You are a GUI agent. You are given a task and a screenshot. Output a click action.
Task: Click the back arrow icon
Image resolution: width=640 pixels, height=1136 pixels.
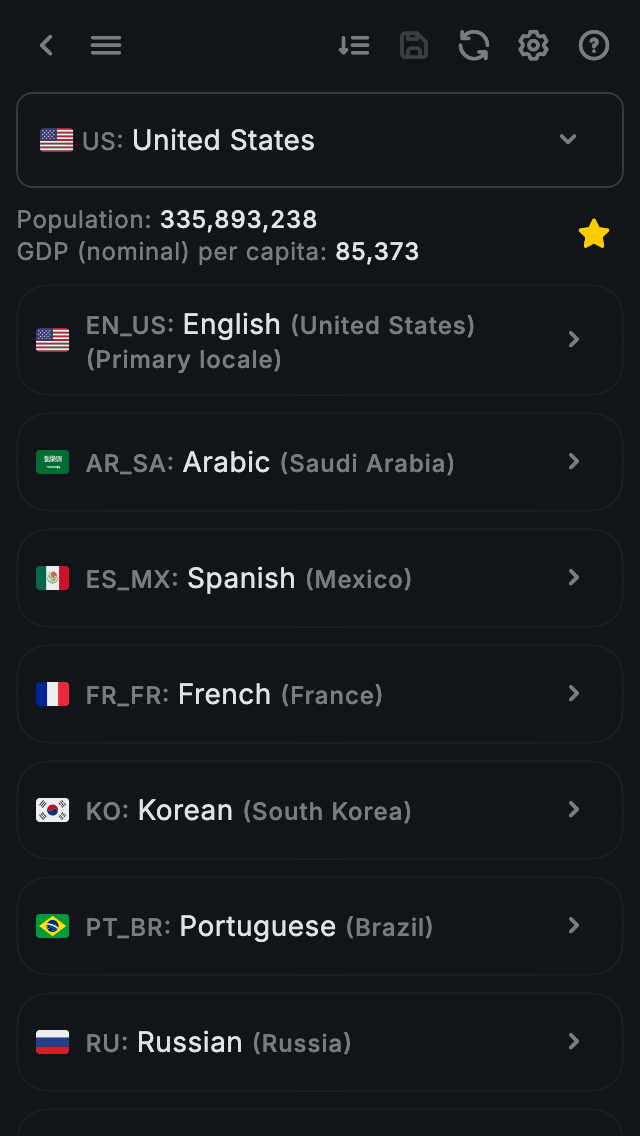pyautogui.click(x=46, y=45)
